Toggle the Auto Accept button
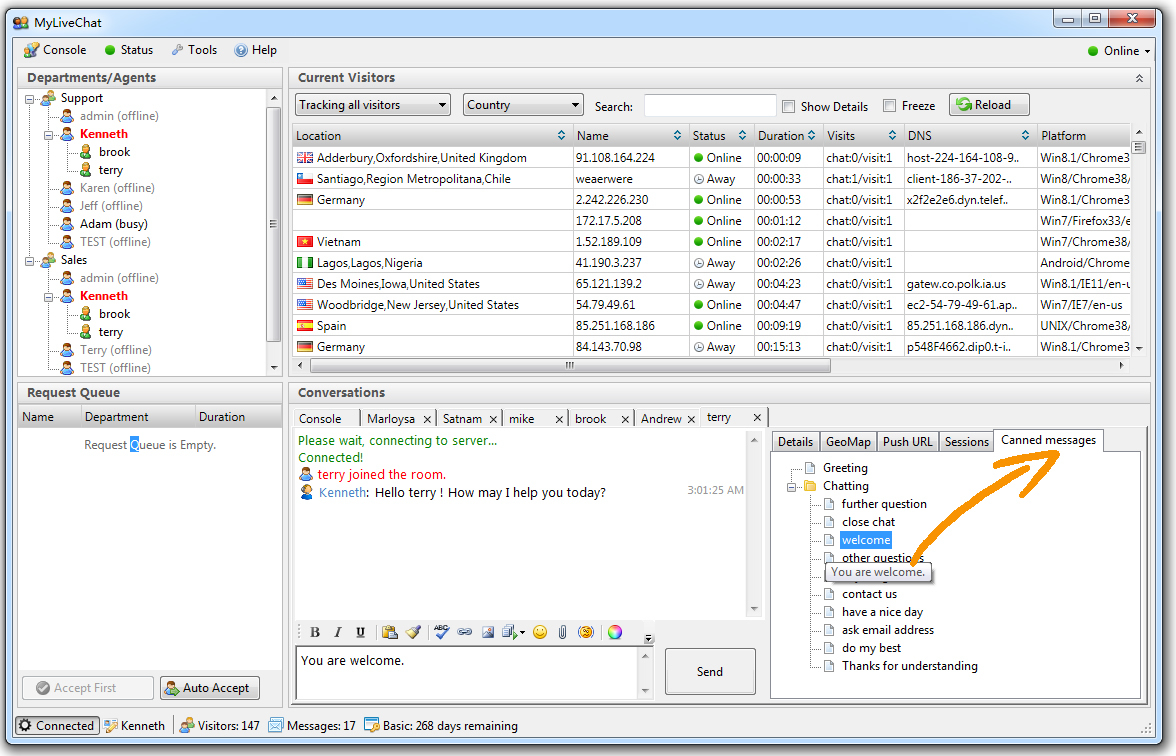The image size is (1176, 756). 209,688
